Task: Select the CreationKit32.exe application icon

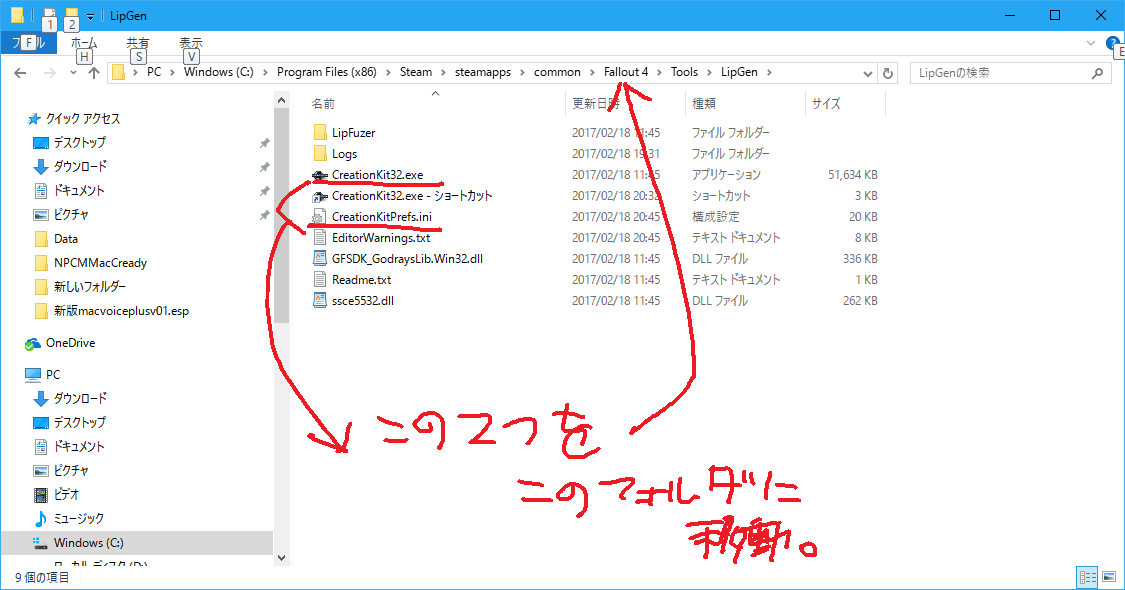Action: [x=320, y=175]
